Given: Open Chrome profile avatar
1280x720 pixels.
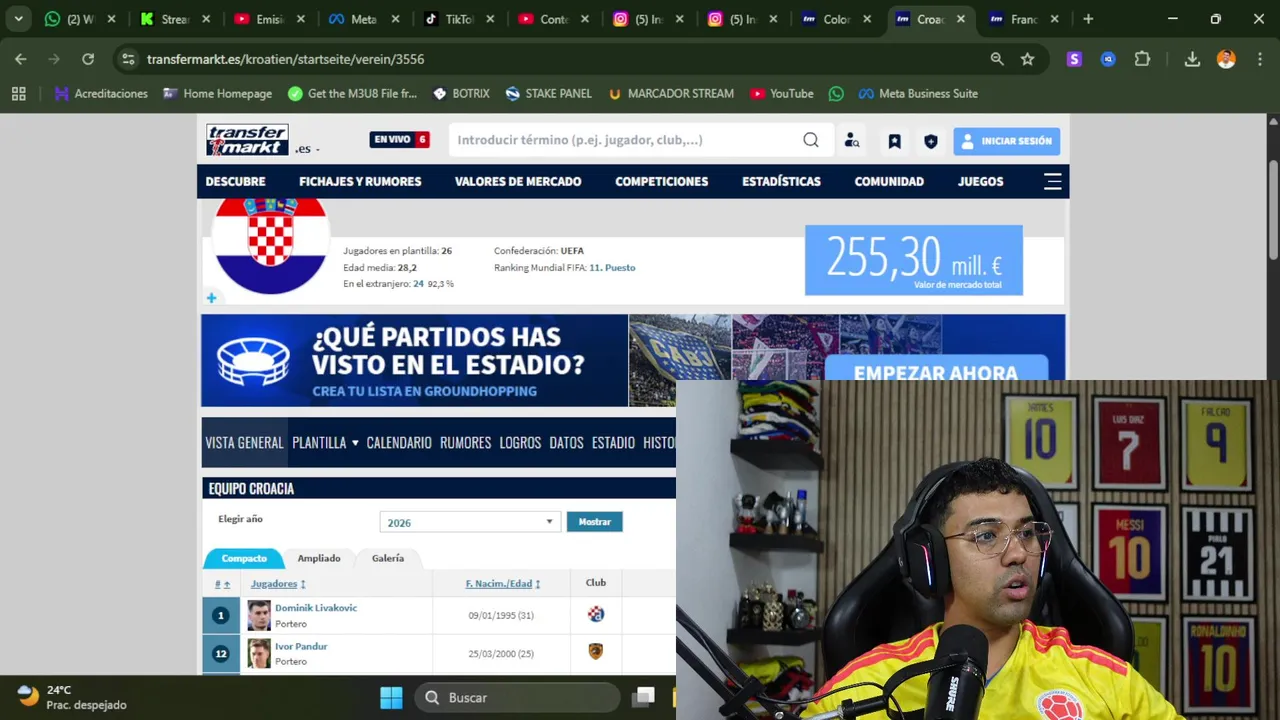Looking at the screenshot, I should (1226, 59).
